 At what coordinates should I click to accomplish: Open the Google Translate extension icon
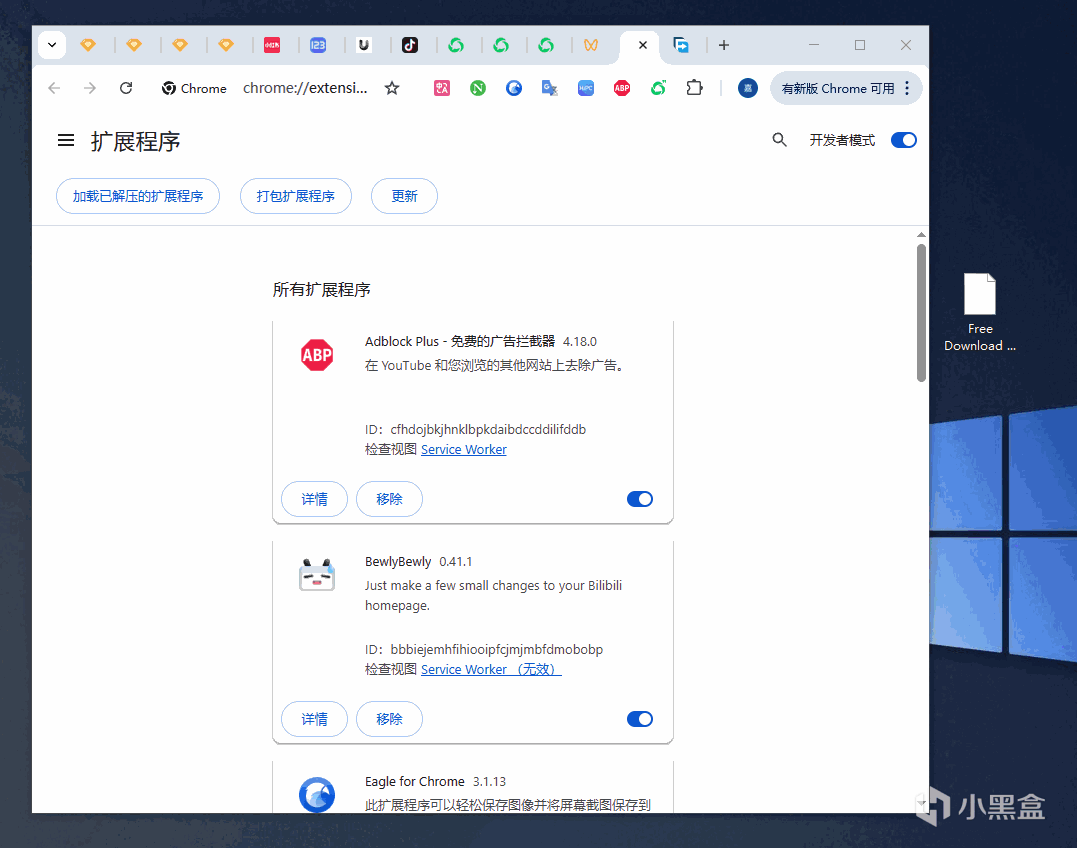click(549, 88)
